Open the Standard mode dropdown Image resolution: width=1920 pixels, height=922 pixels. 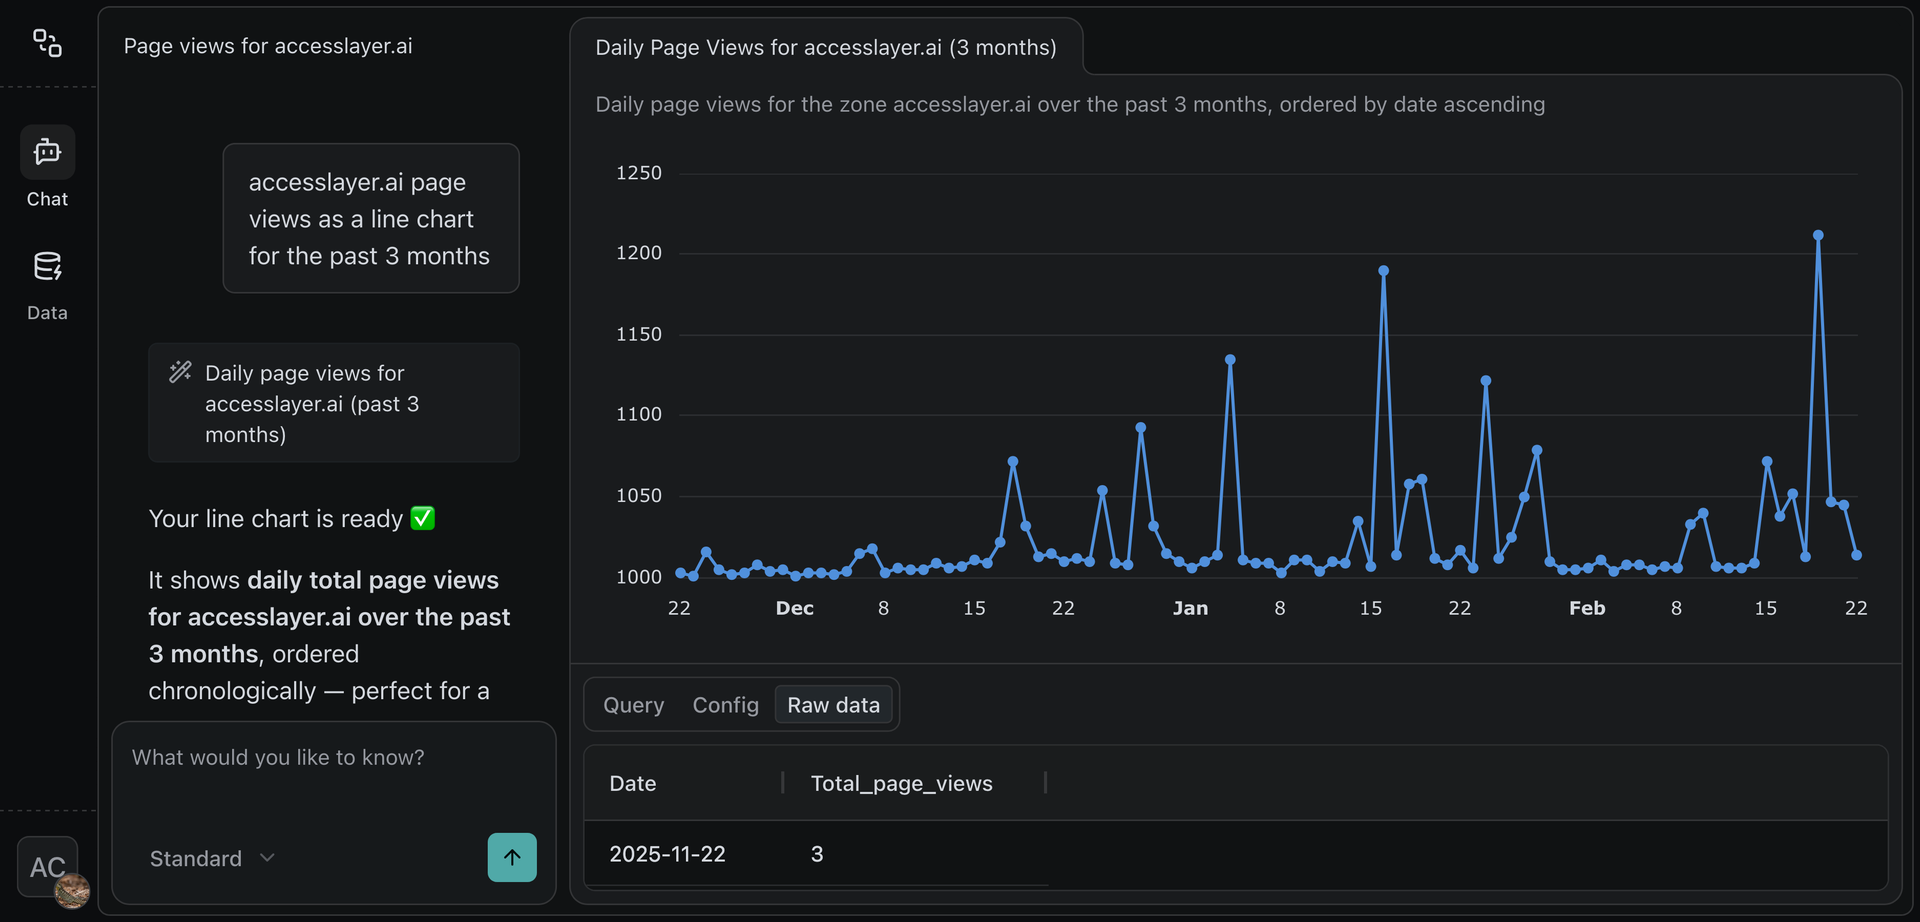pos(212,858)
